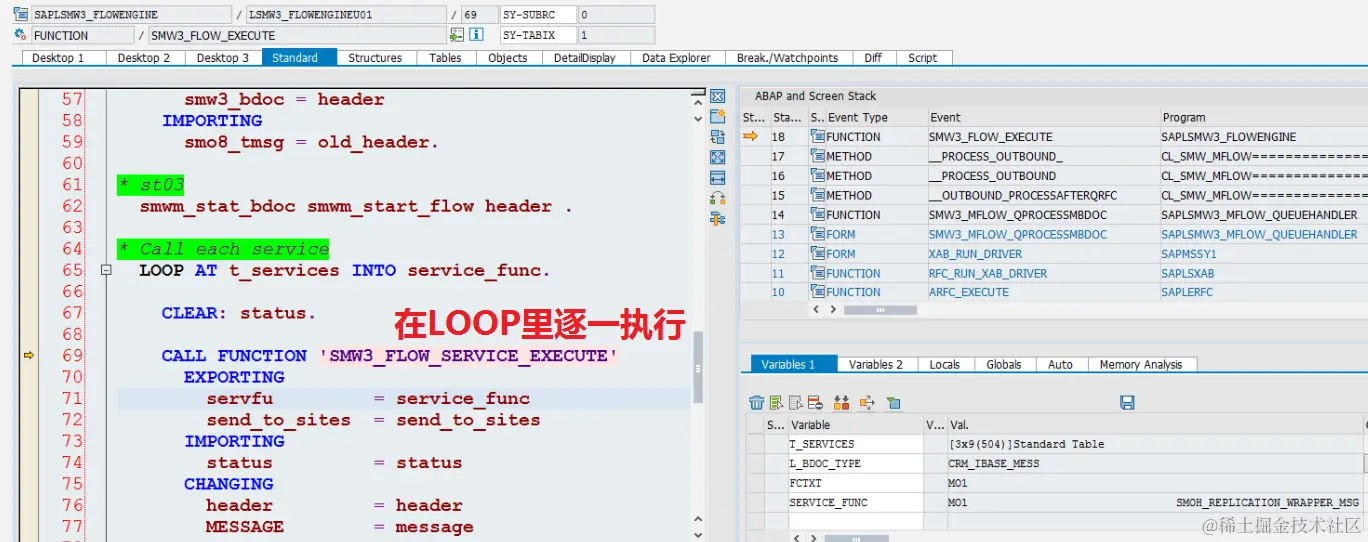This screenshot has height=542, width=1368.
Task: Click the empty variable name cell in Variables
Action: point(855,521)
